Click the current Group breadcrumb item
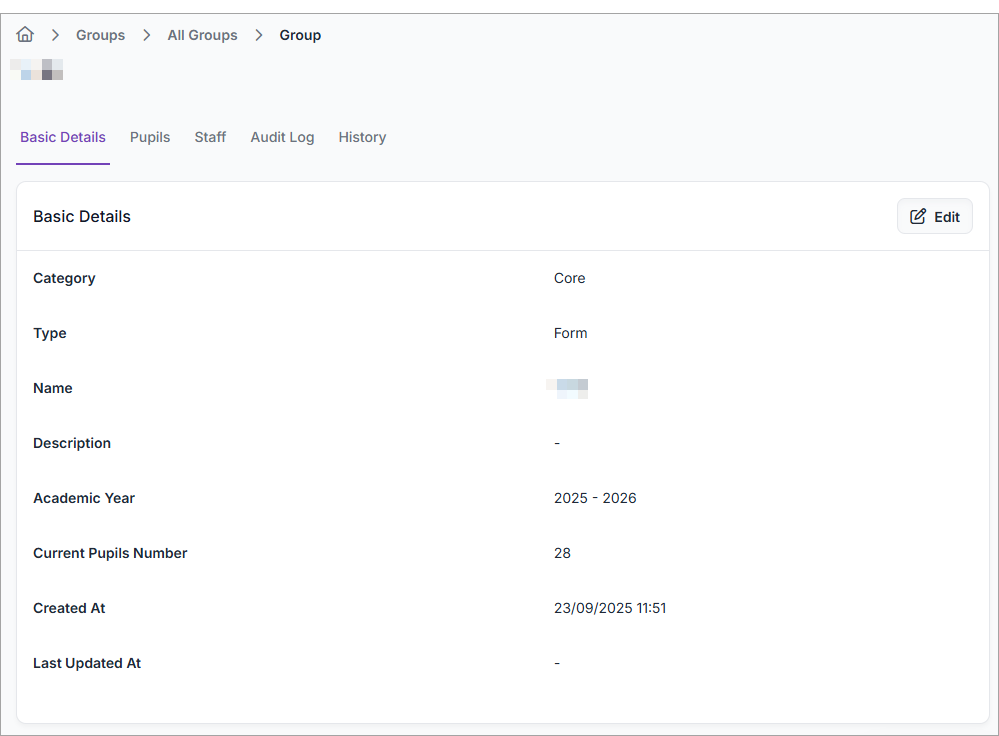 300,35
